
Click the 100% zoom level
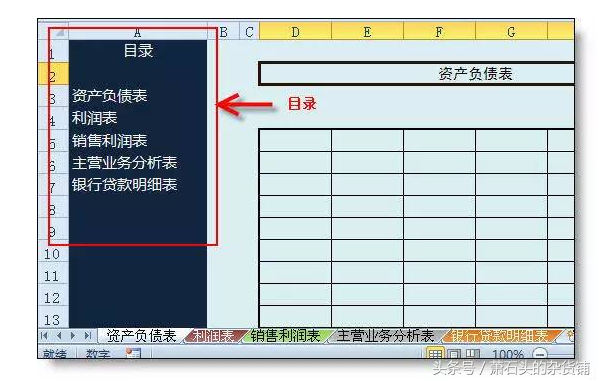508,354
